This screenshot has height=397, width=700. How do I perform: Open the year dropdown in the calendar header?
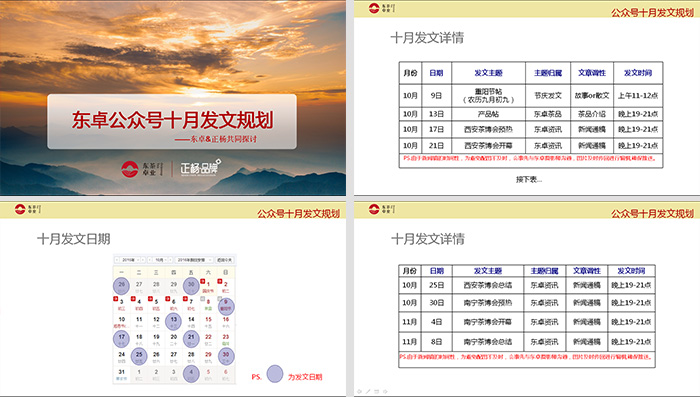click(130, 259)
